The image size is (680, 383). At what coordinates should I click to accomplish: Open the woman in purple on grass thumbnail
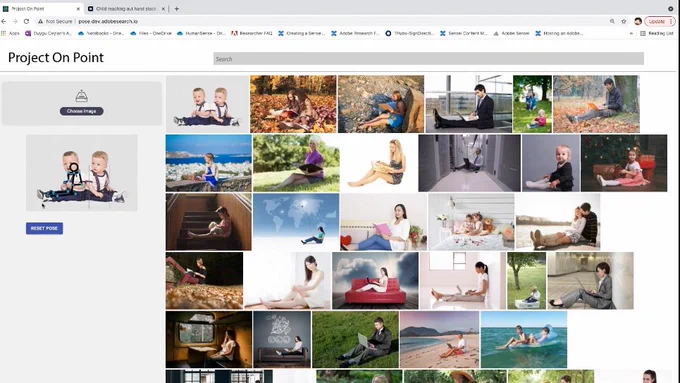tap(296, 163)
